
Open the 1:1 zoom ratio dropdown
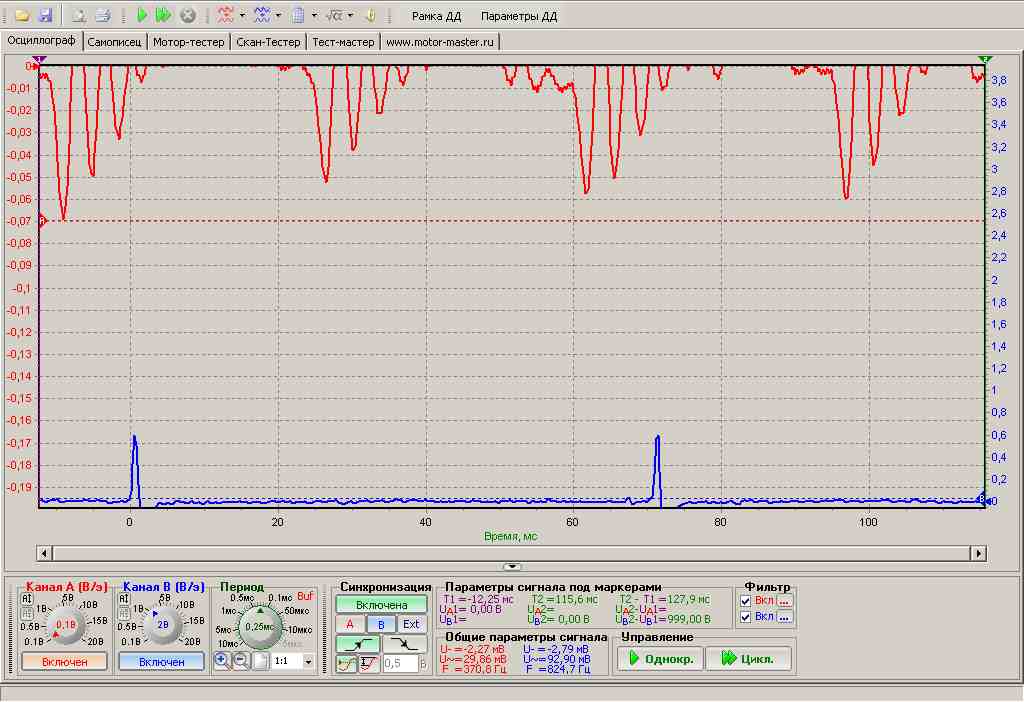click(308, 662)
